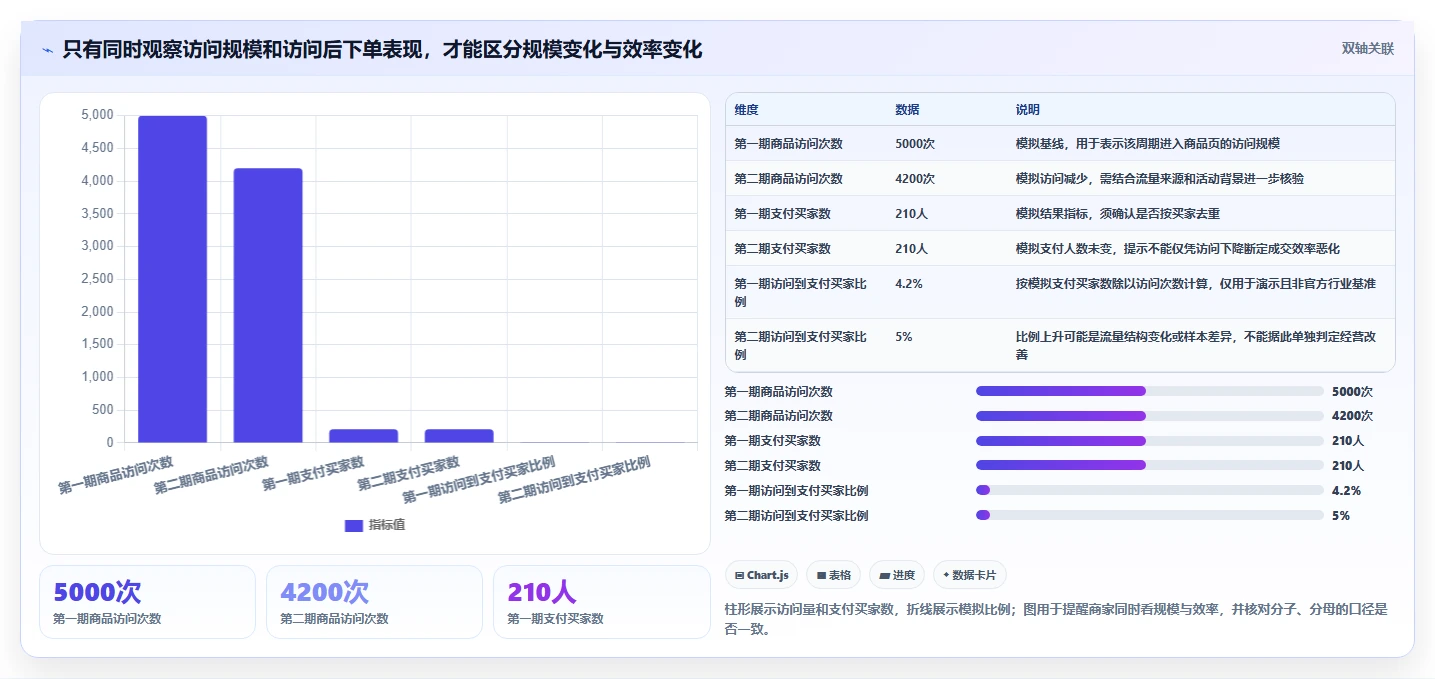
Task: Click the short 第一期支付买家数 bar in chart
Action: (364, 436)
